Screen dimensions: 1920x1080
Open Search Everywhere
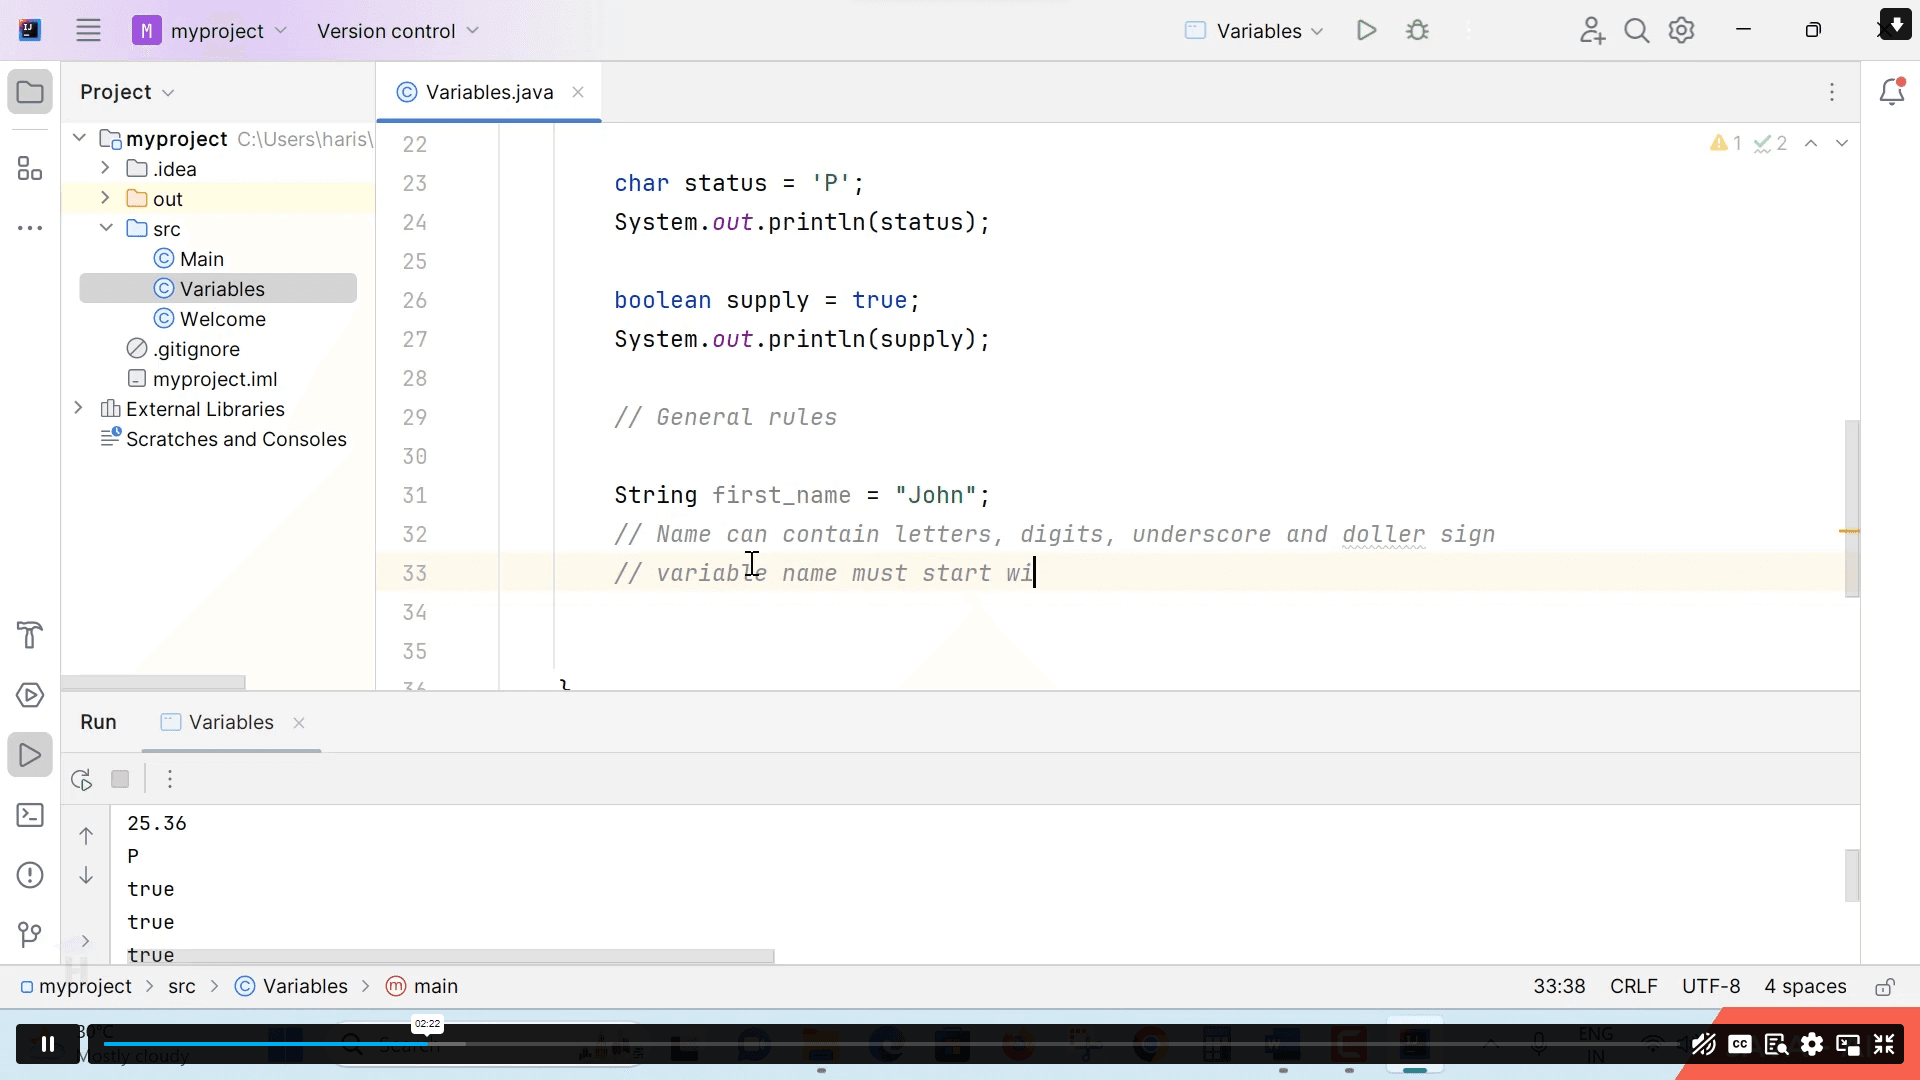(1637, 31)
